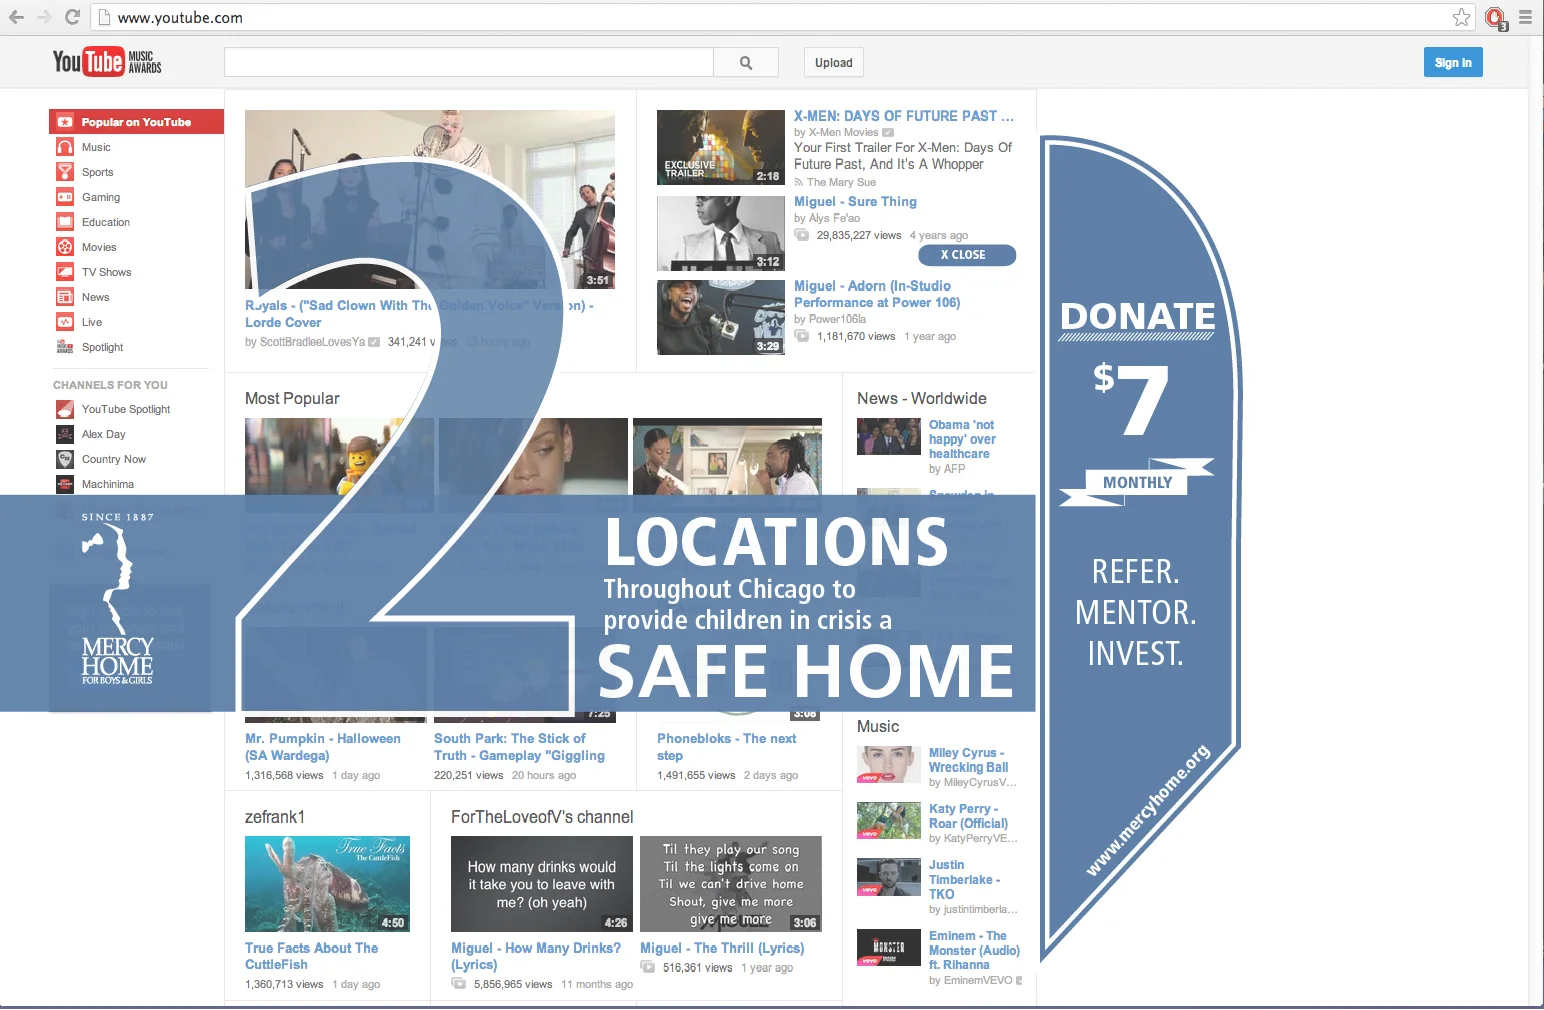Select the TV Shows icon
This screenshot has width=1544, height=1010.
65,272
